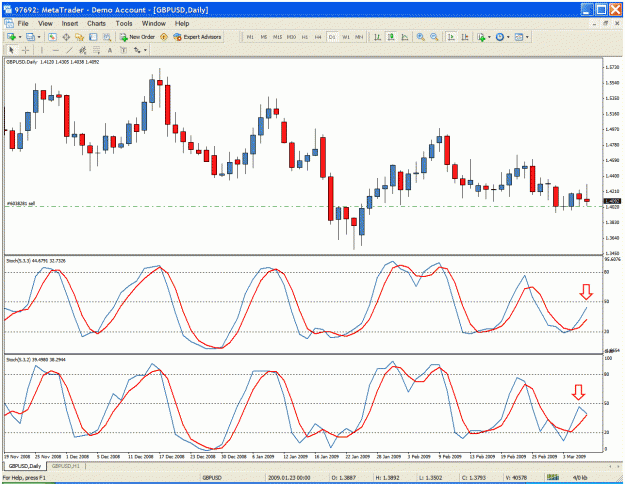Open the View menu
This screenshot has height=484, width=625.
45,24
